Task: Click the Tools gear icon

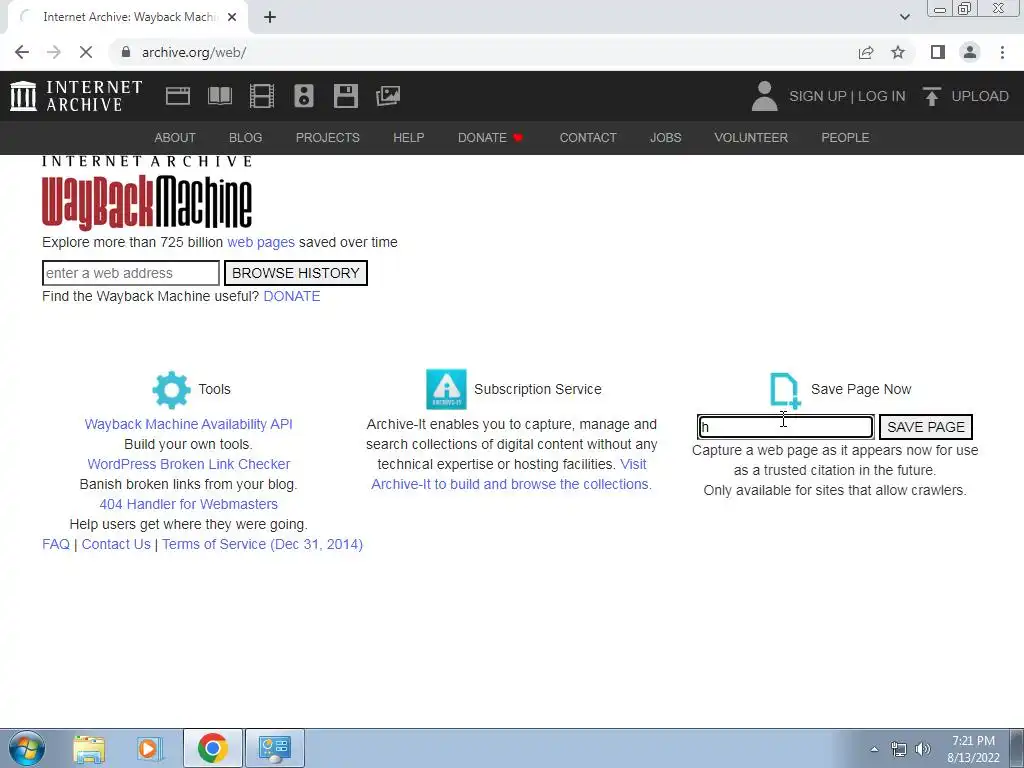Action: [171, 390]
